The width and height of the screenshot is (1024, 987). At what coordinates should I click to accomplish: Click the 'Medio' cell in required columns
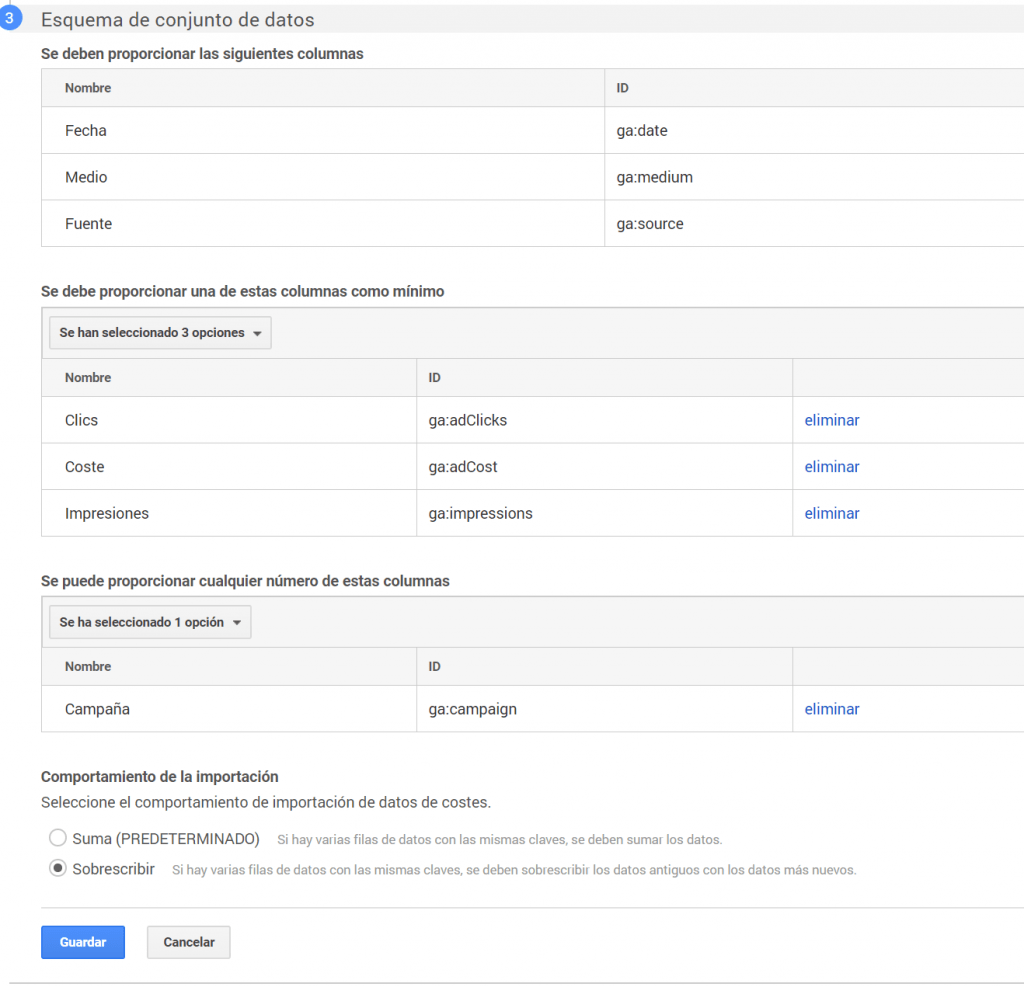click(323, 177)
